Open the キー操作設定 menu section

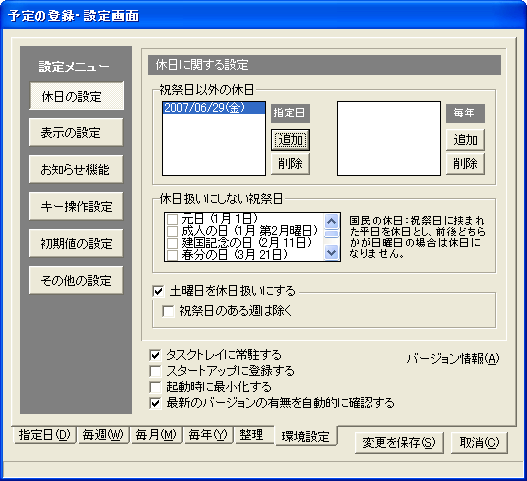pyautogui.click(x=76, y=206)
